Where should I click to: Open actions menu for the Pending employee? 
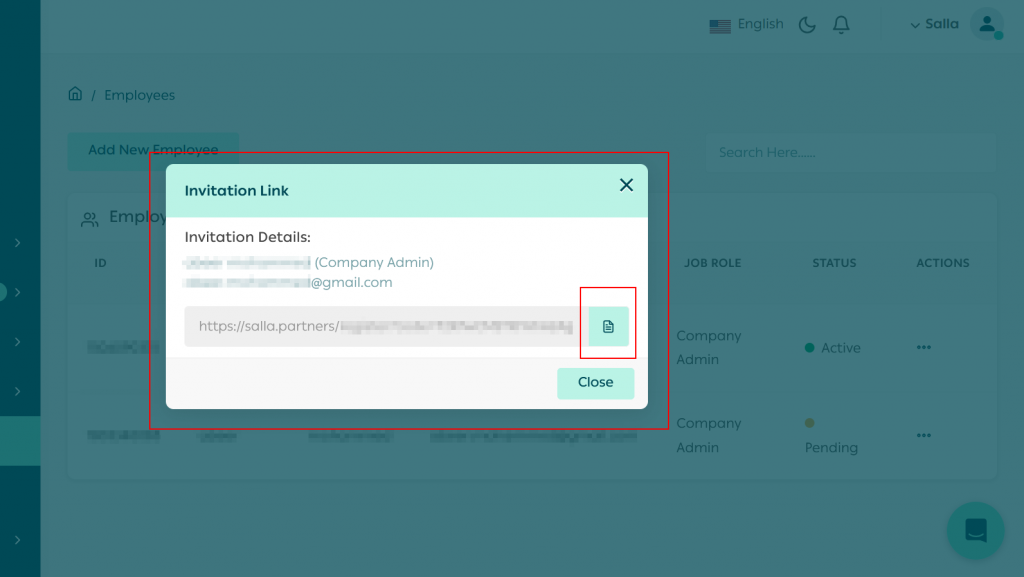[x=923, y=436]
